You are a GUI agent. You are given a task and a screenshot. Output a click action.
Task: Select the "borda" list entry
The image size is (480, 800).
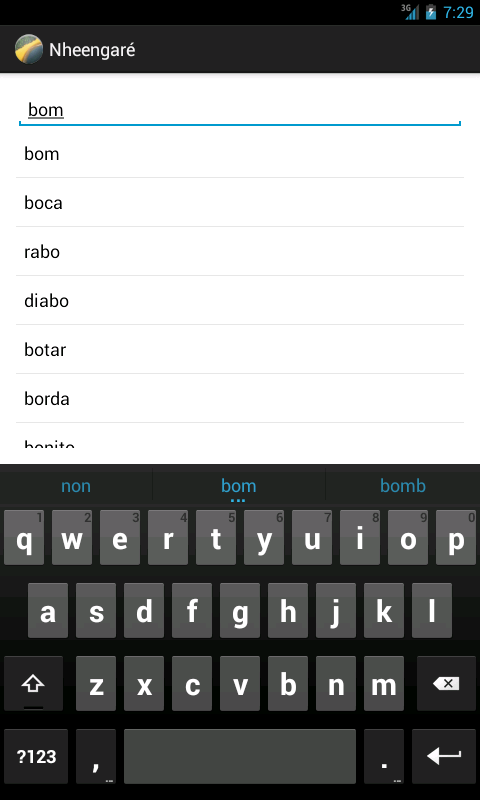(x=240, y=398)
